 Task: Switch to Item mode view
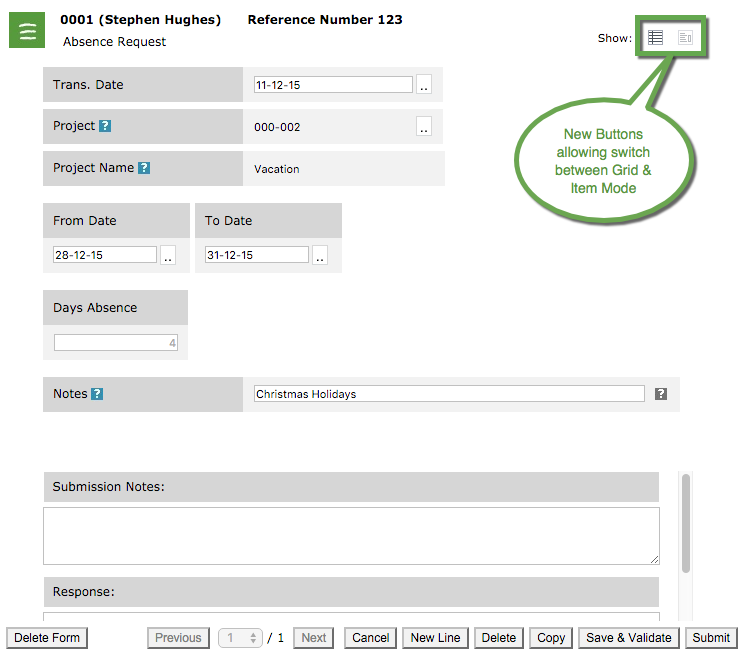point(685,38)
